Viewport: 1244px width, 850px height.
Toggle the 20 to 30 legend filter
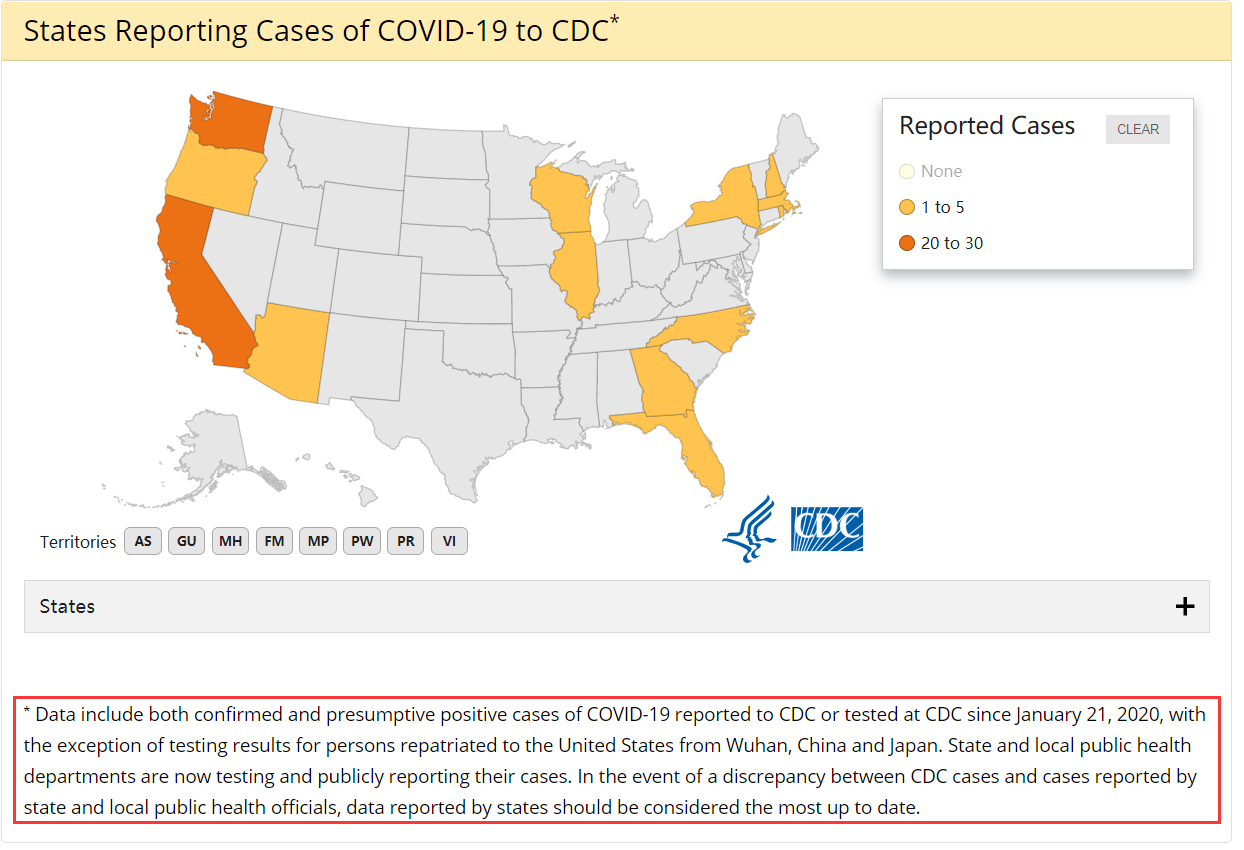click(941, 243)
